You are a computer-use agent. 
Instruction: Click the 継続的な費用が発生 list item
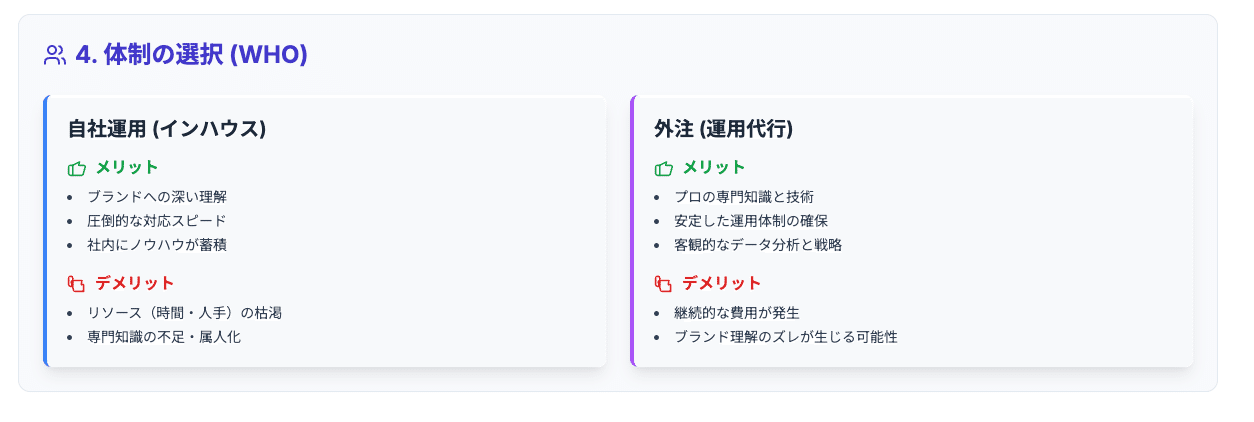coord(737,313)
